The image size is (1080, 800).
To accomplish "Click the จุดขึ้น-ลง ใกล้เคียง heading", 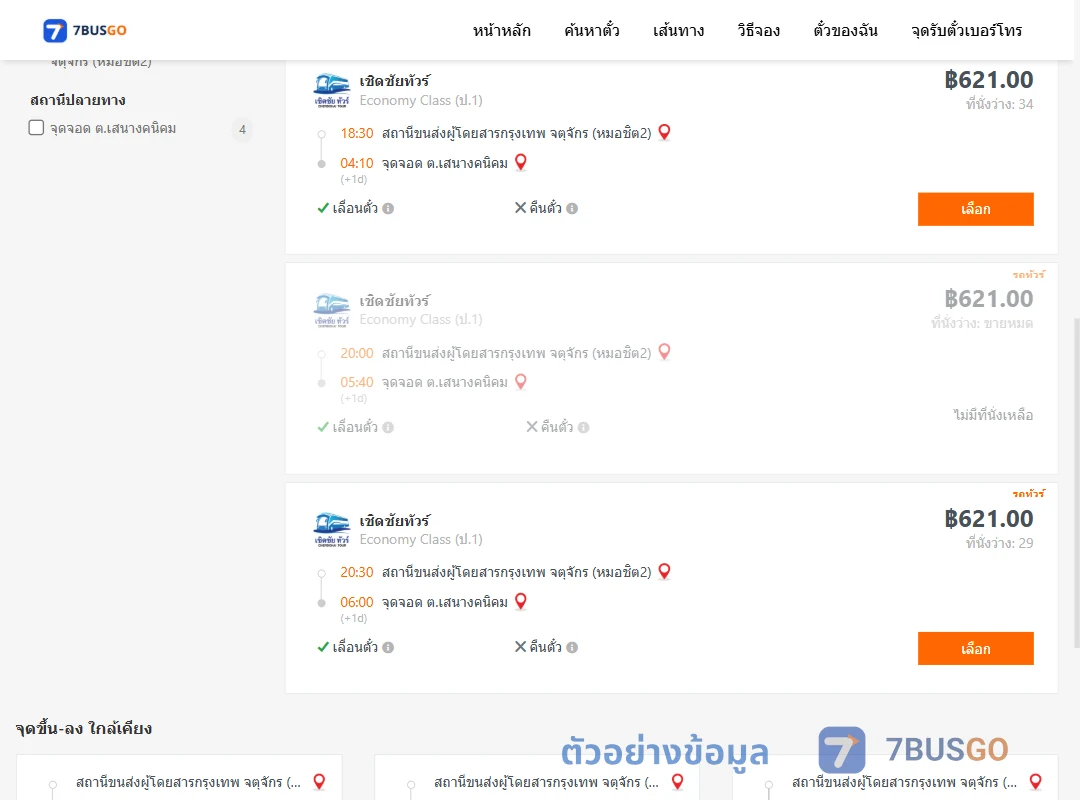I will pos(83,728).
